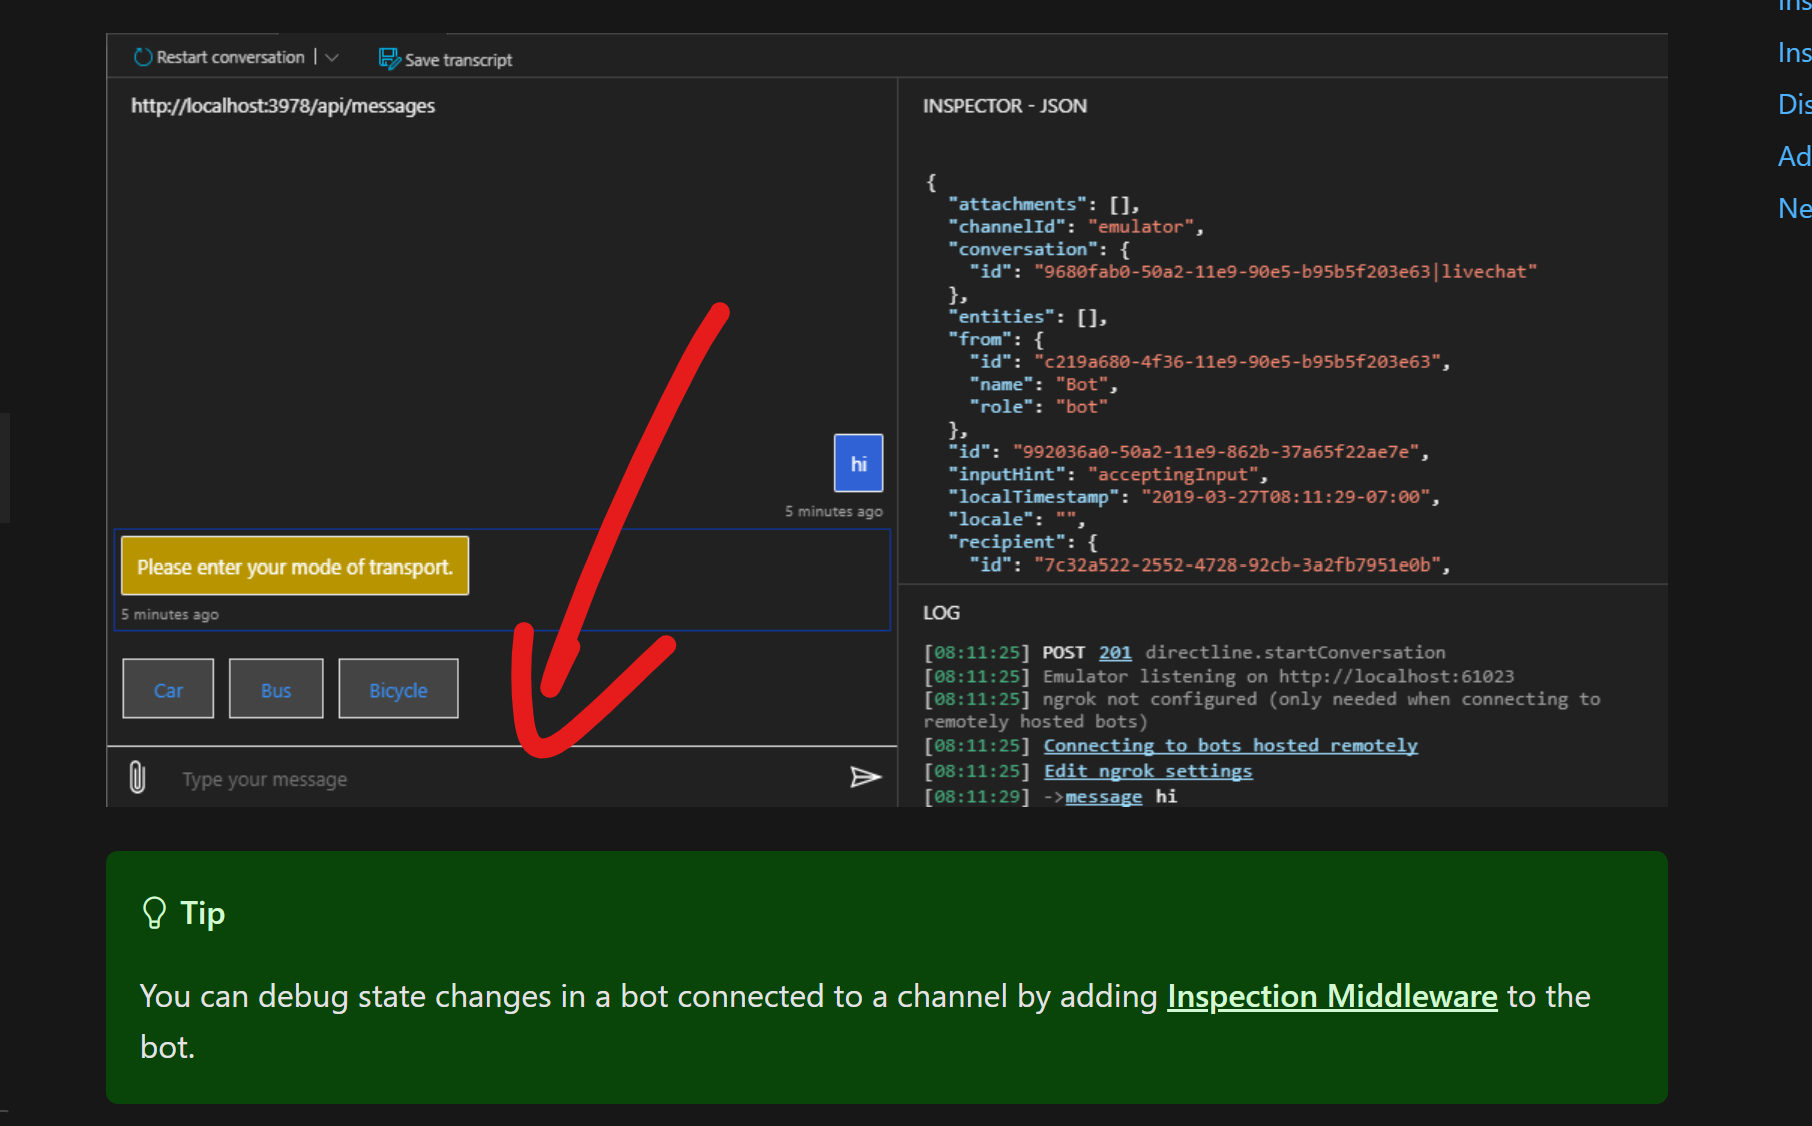Select the yellow mode of transport message bubble

pyautogui.click(x=294, y=565)
